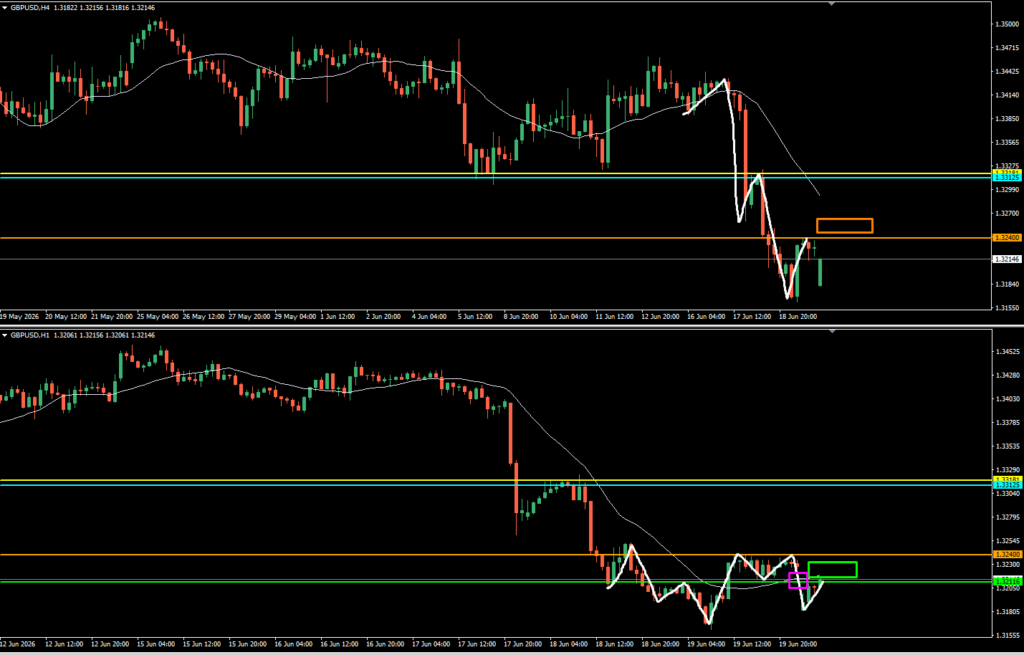Click the chart shift triangle on H4 chart
The height and width of the screenshot is (655, 1024).
coord(831,4)
